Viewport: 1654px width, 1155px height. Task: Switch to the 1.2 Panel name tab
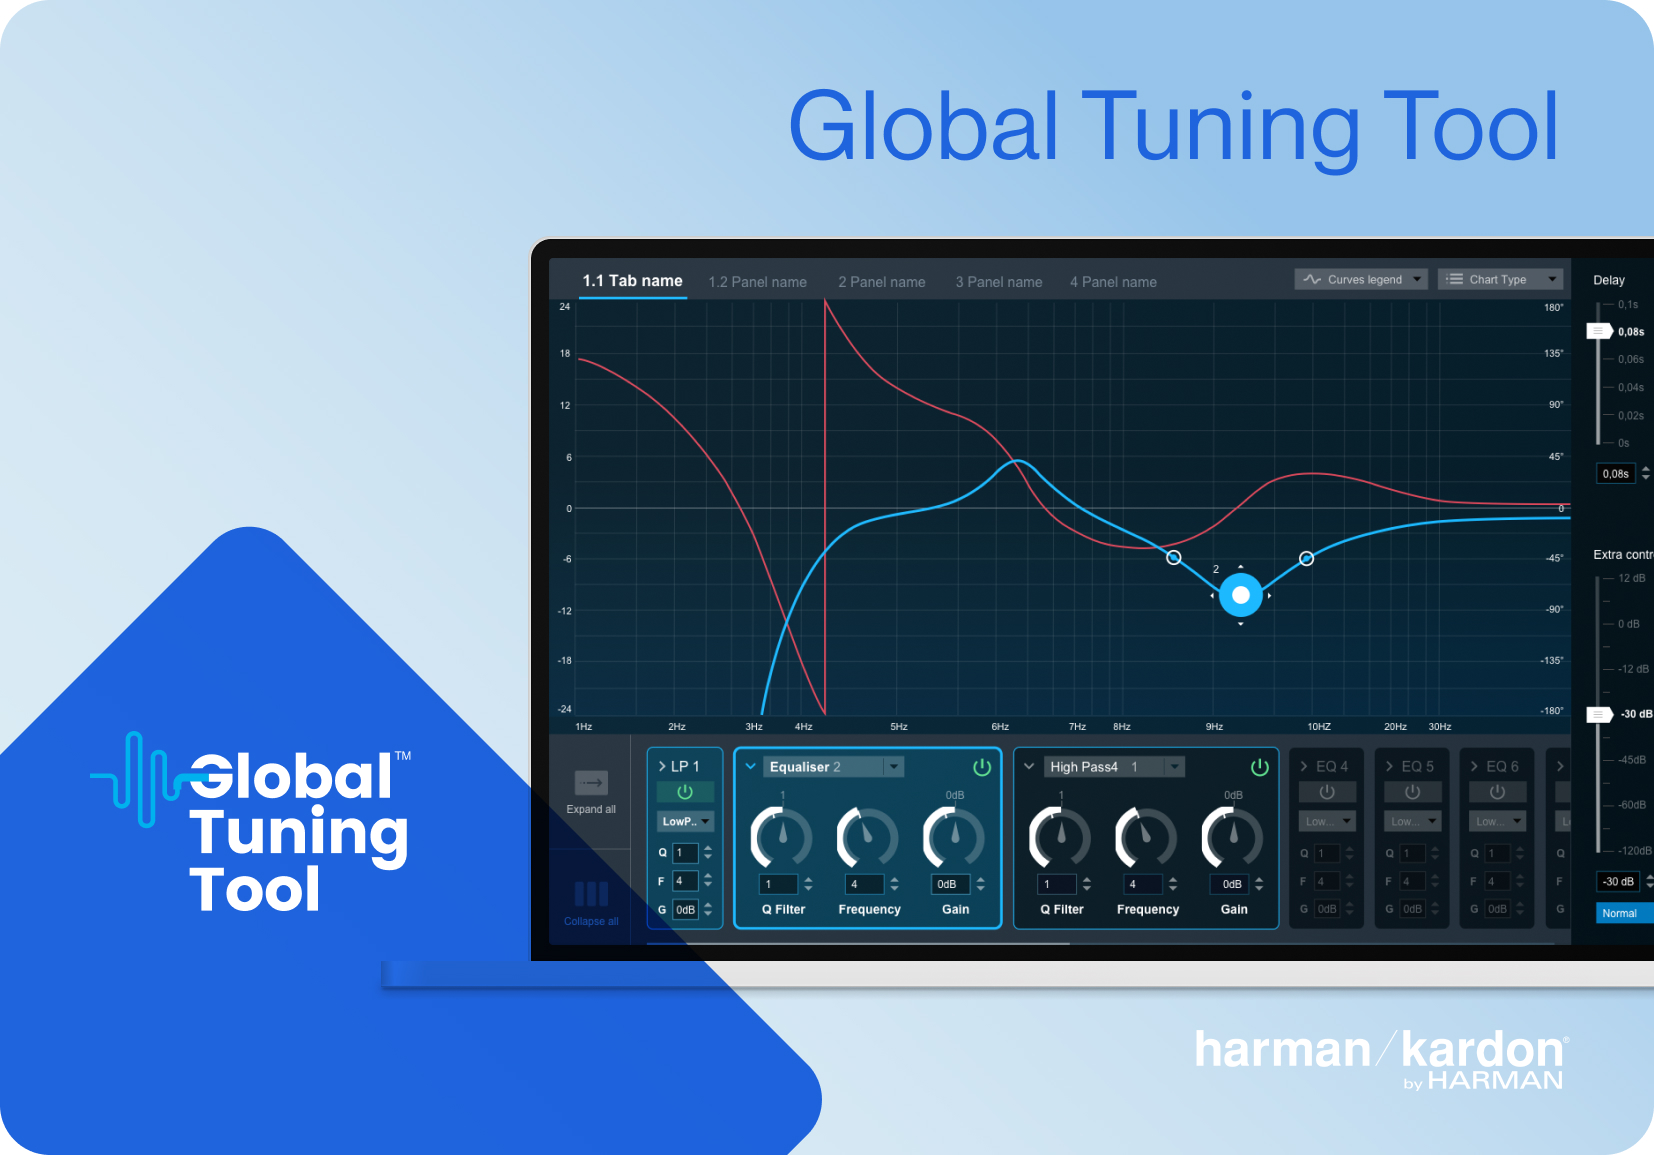(x=758, y=282)
